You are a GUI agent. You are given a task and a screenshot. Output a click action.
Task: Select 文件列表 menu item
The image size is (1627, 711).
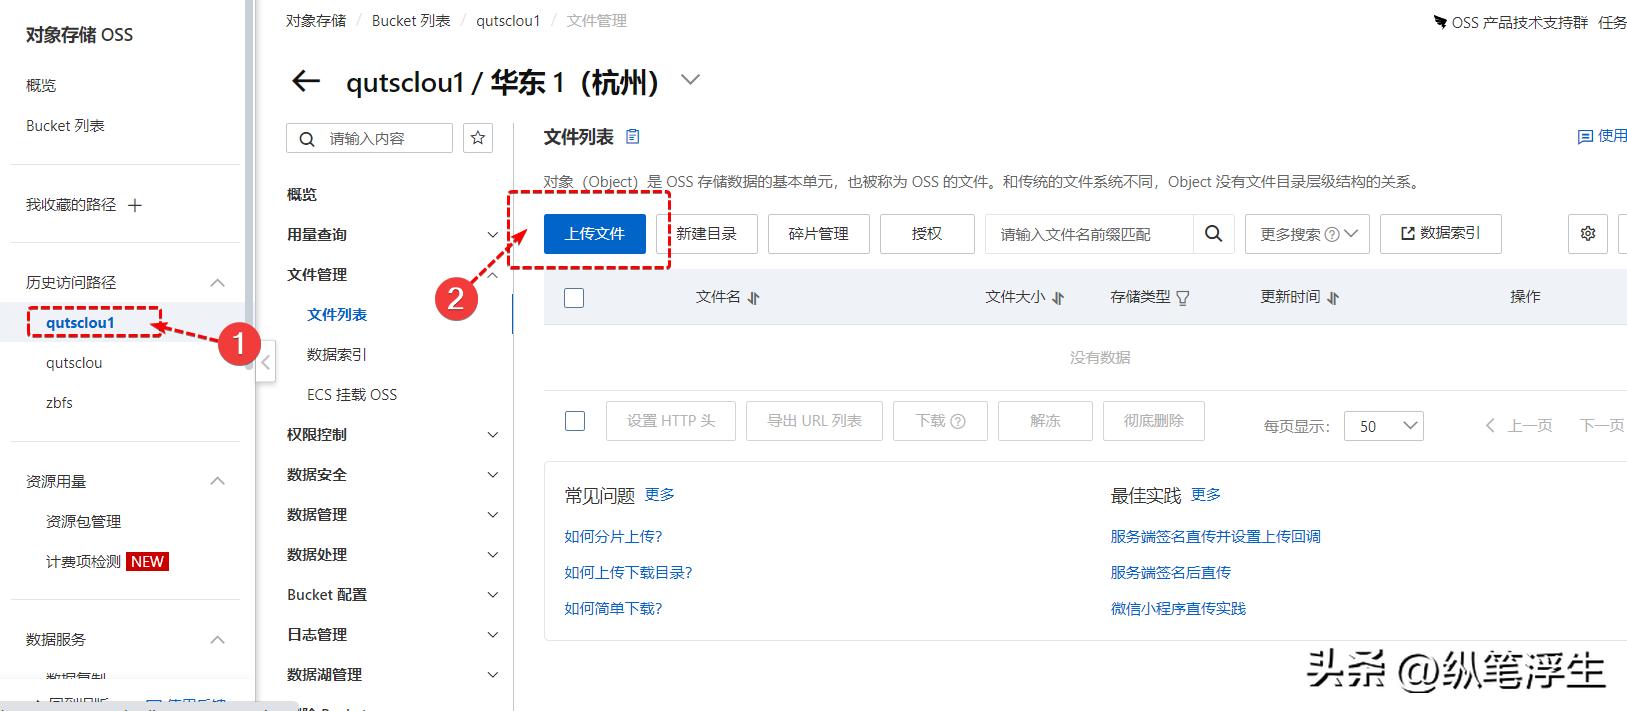[337, 315]
